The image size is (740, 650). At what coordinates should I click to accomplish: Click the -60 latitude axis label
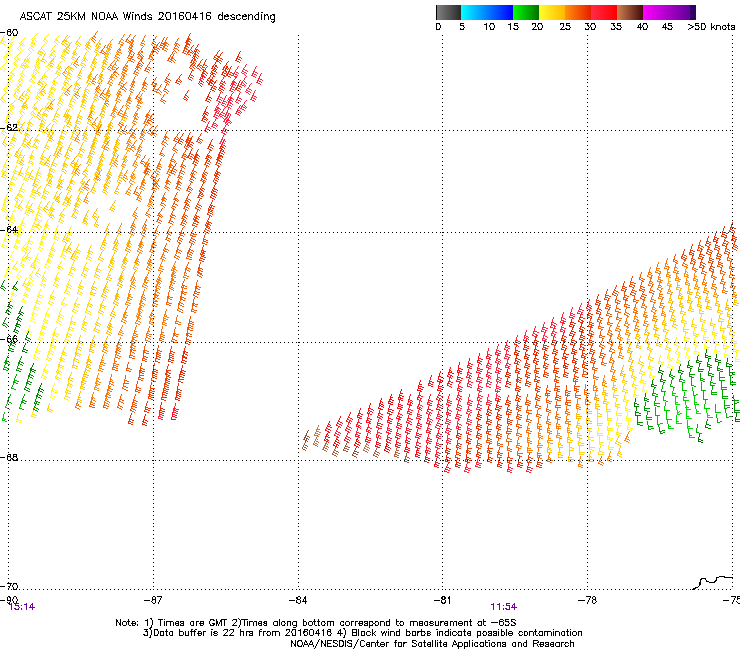pyautogui.click(x=9, y=33)
